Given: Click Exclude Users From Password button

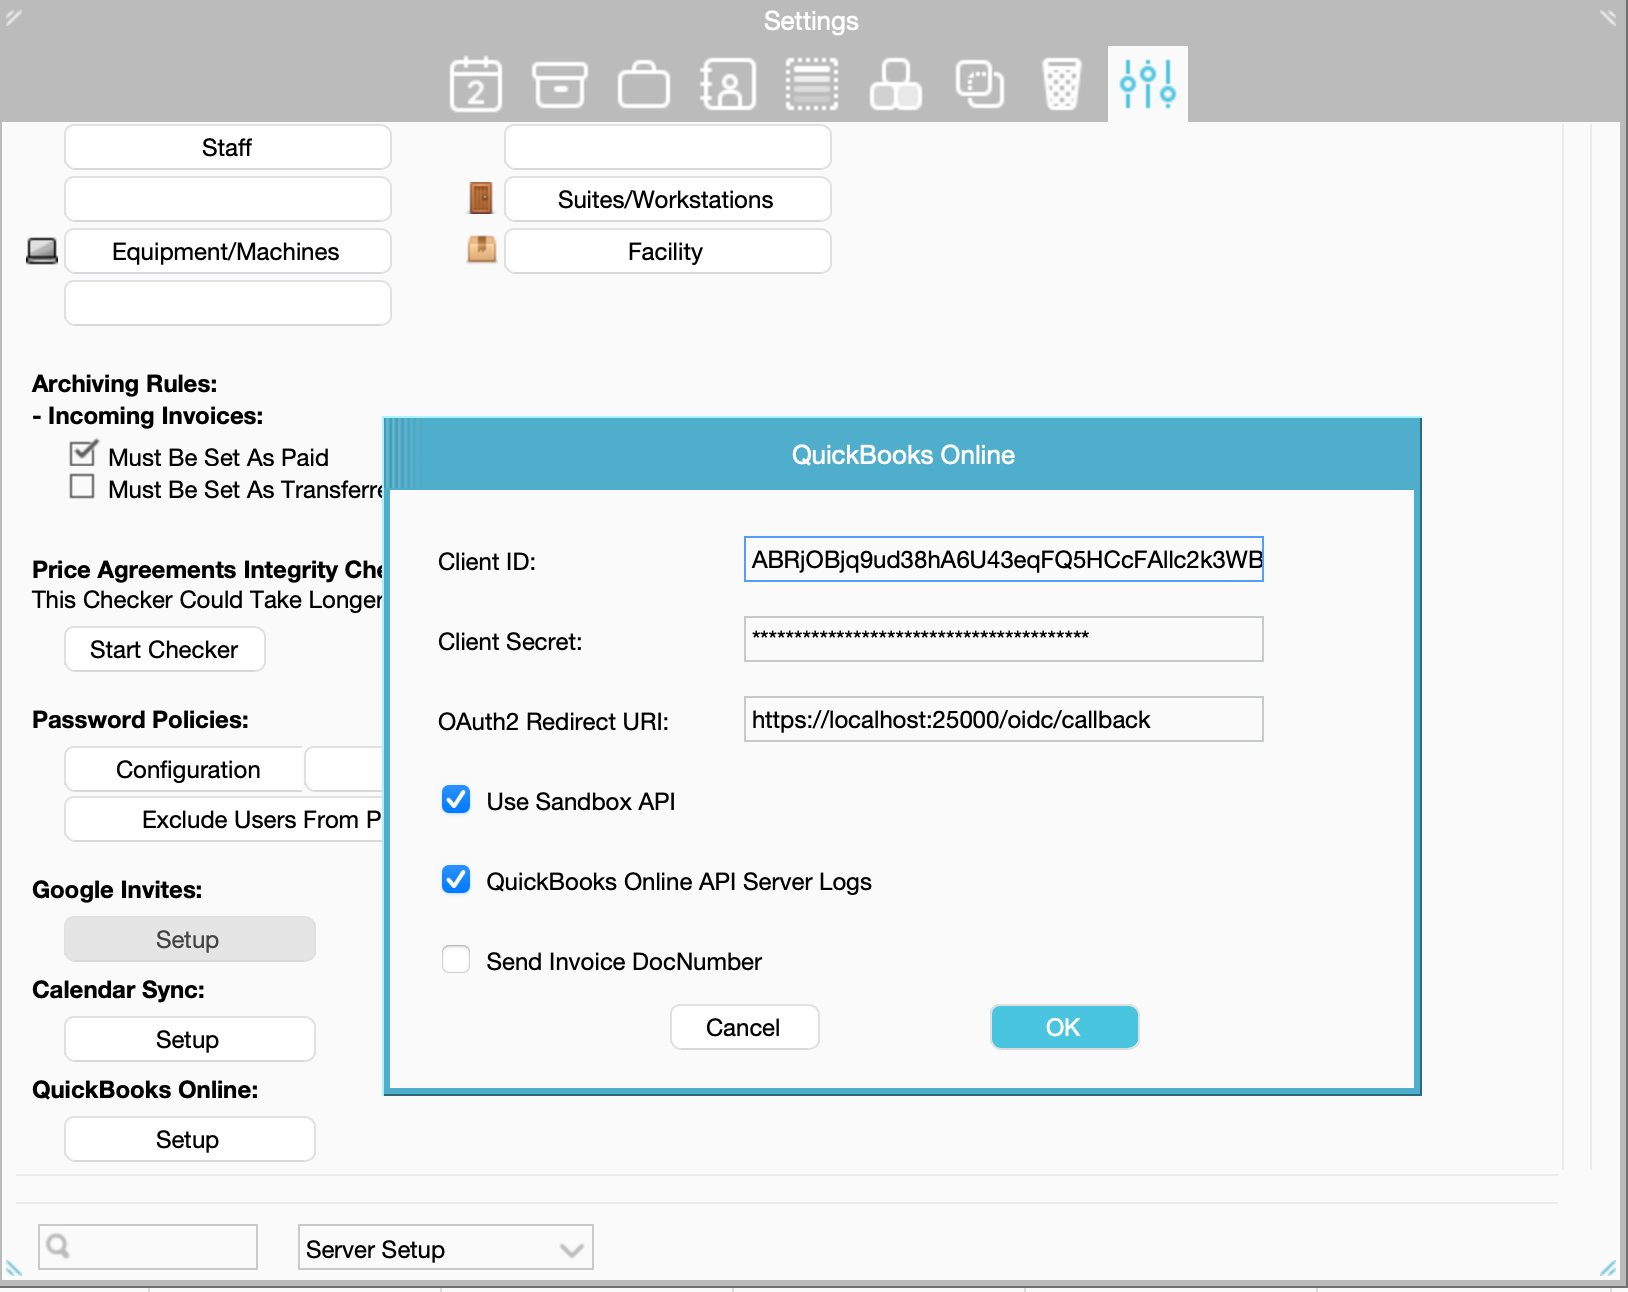Looking at the screenshot, I should pyautogui.click(x=225, y=819).
